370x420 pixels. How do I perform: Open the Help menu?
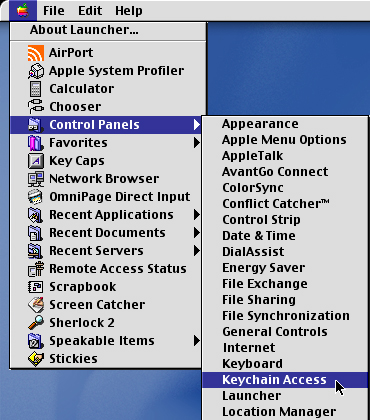click(x=129, y=11)
